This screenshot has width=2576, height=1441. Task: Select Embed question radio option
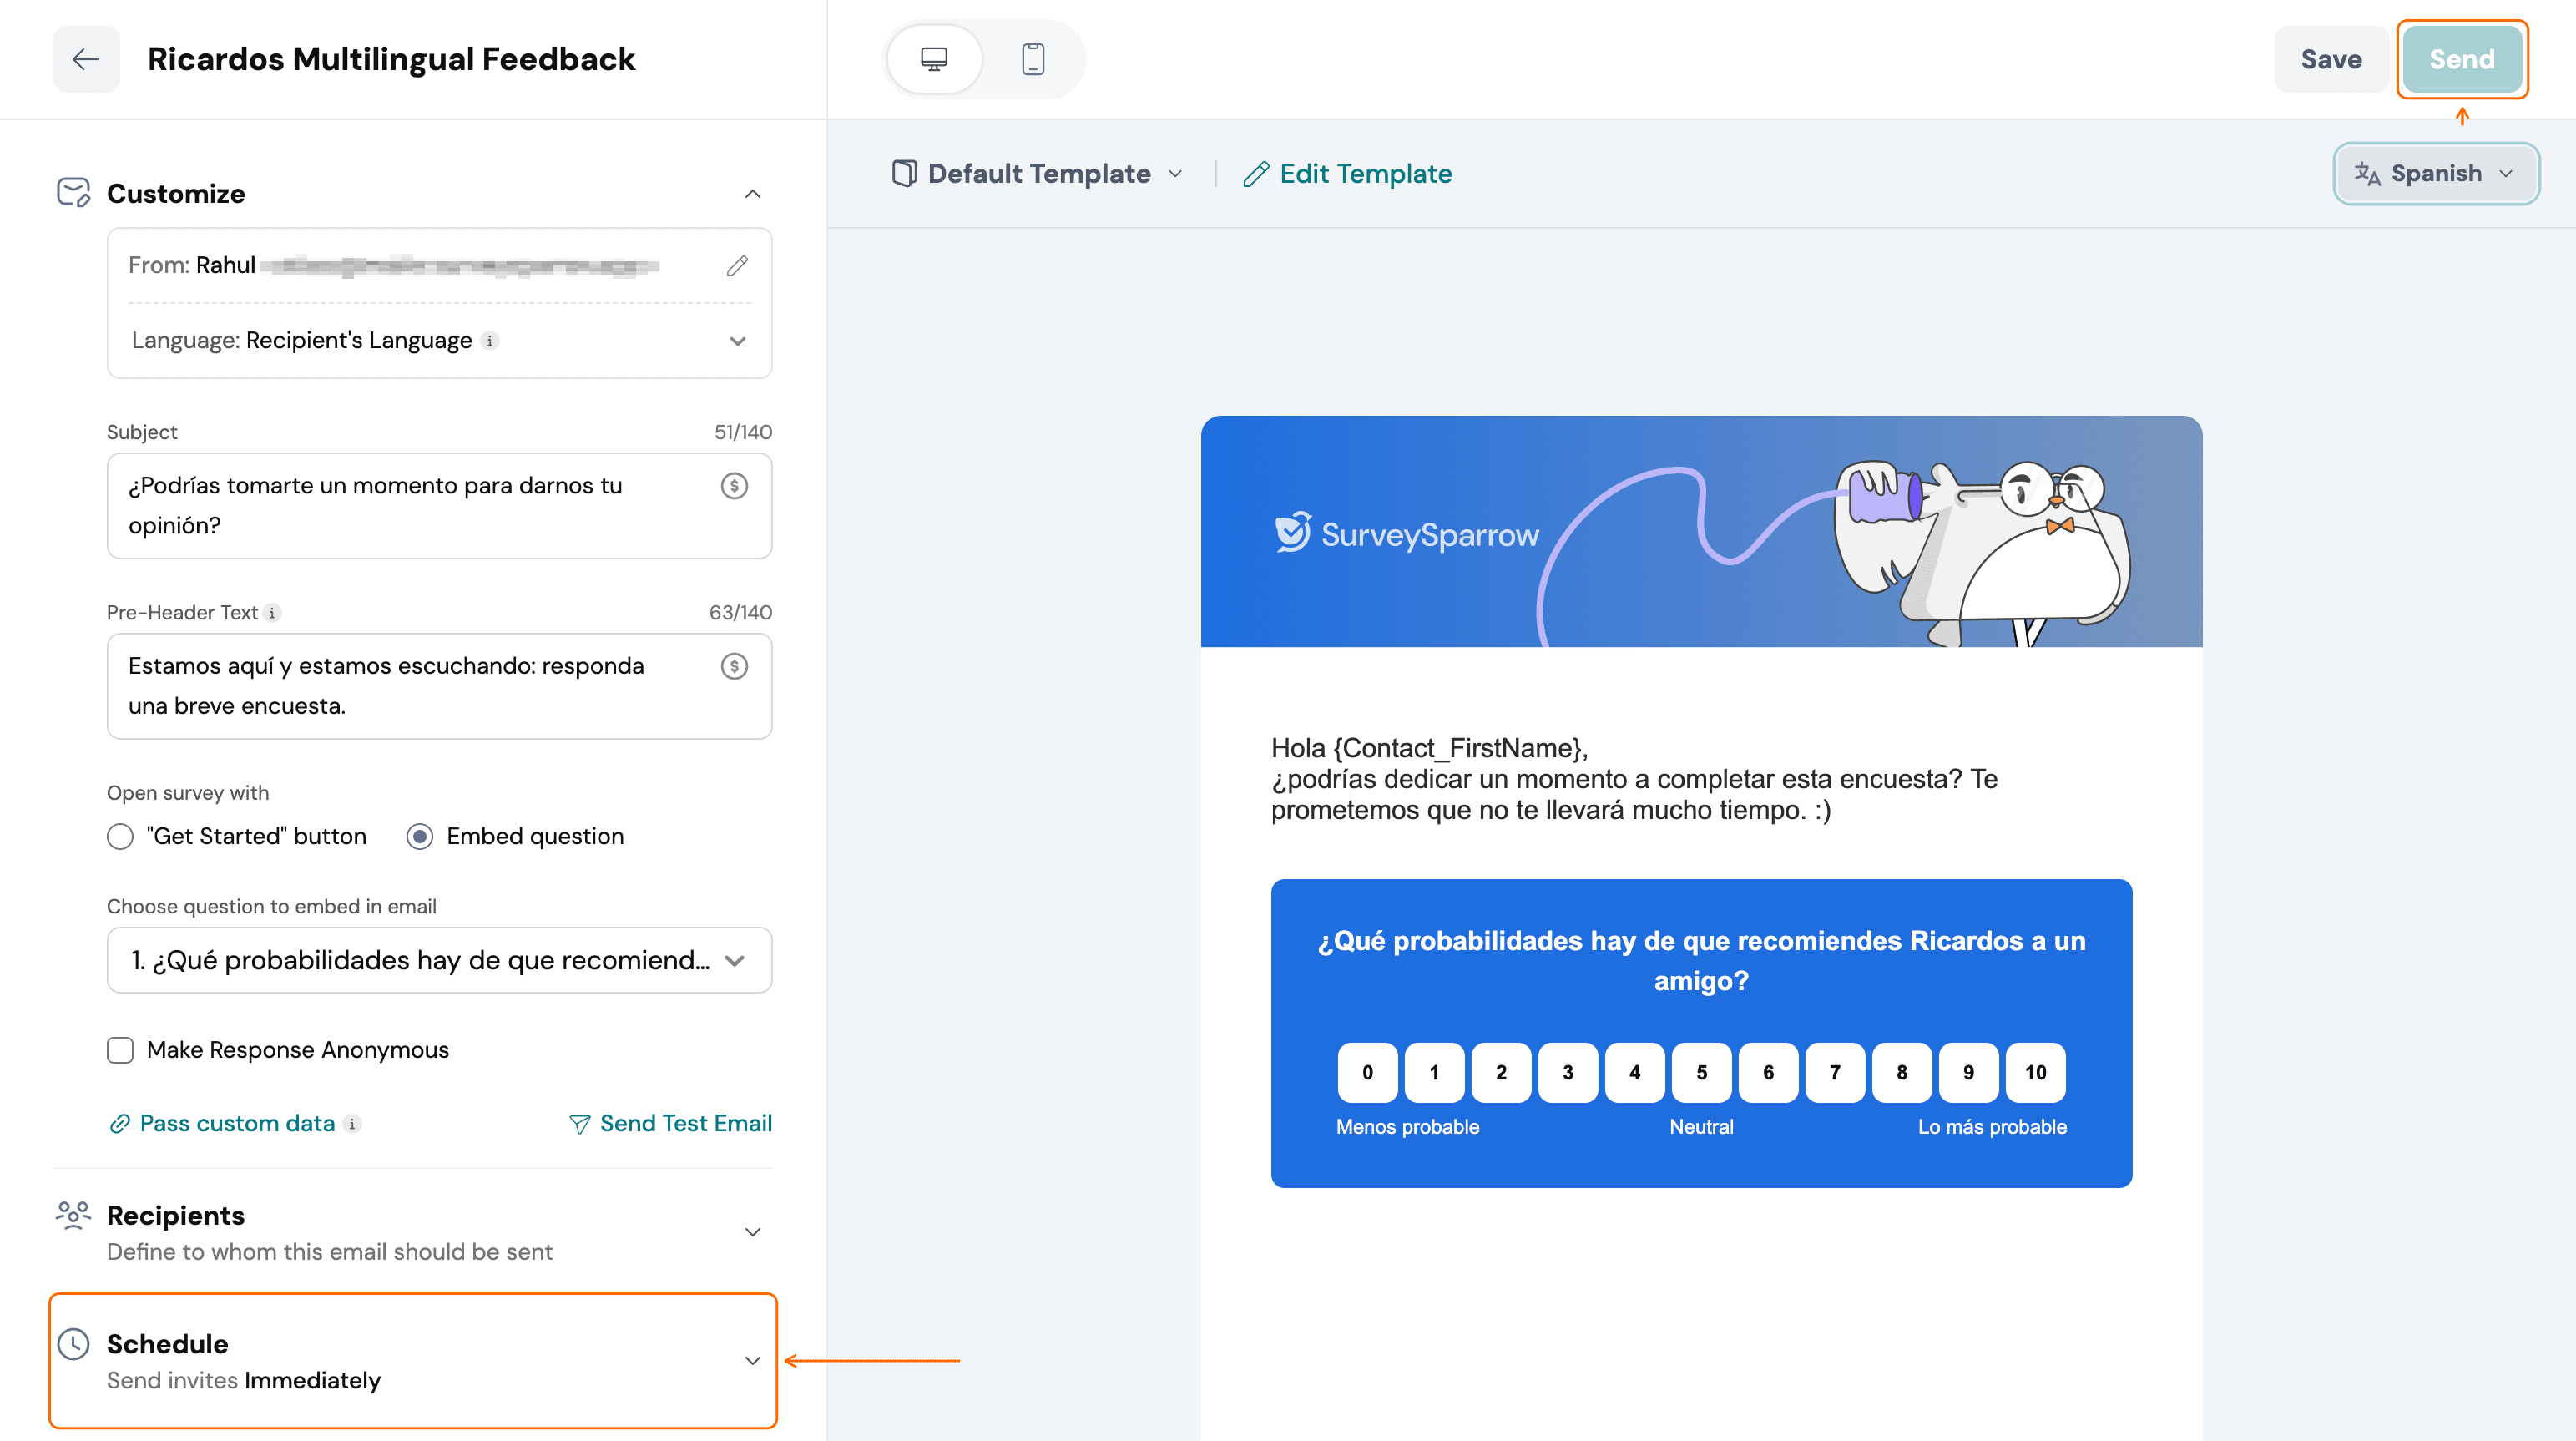(x=420, y=836)
